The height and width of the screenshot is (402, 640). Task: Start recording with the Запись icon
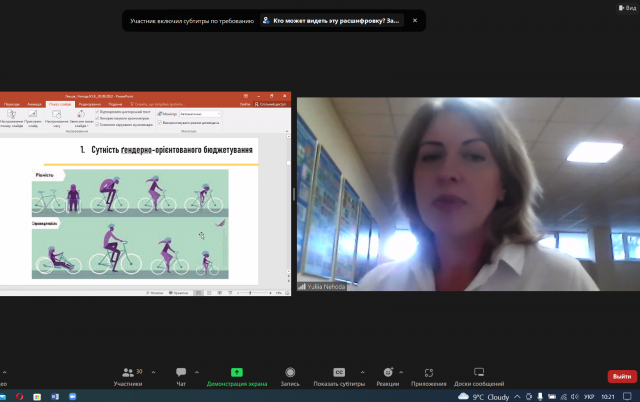[x=290, y=374]
